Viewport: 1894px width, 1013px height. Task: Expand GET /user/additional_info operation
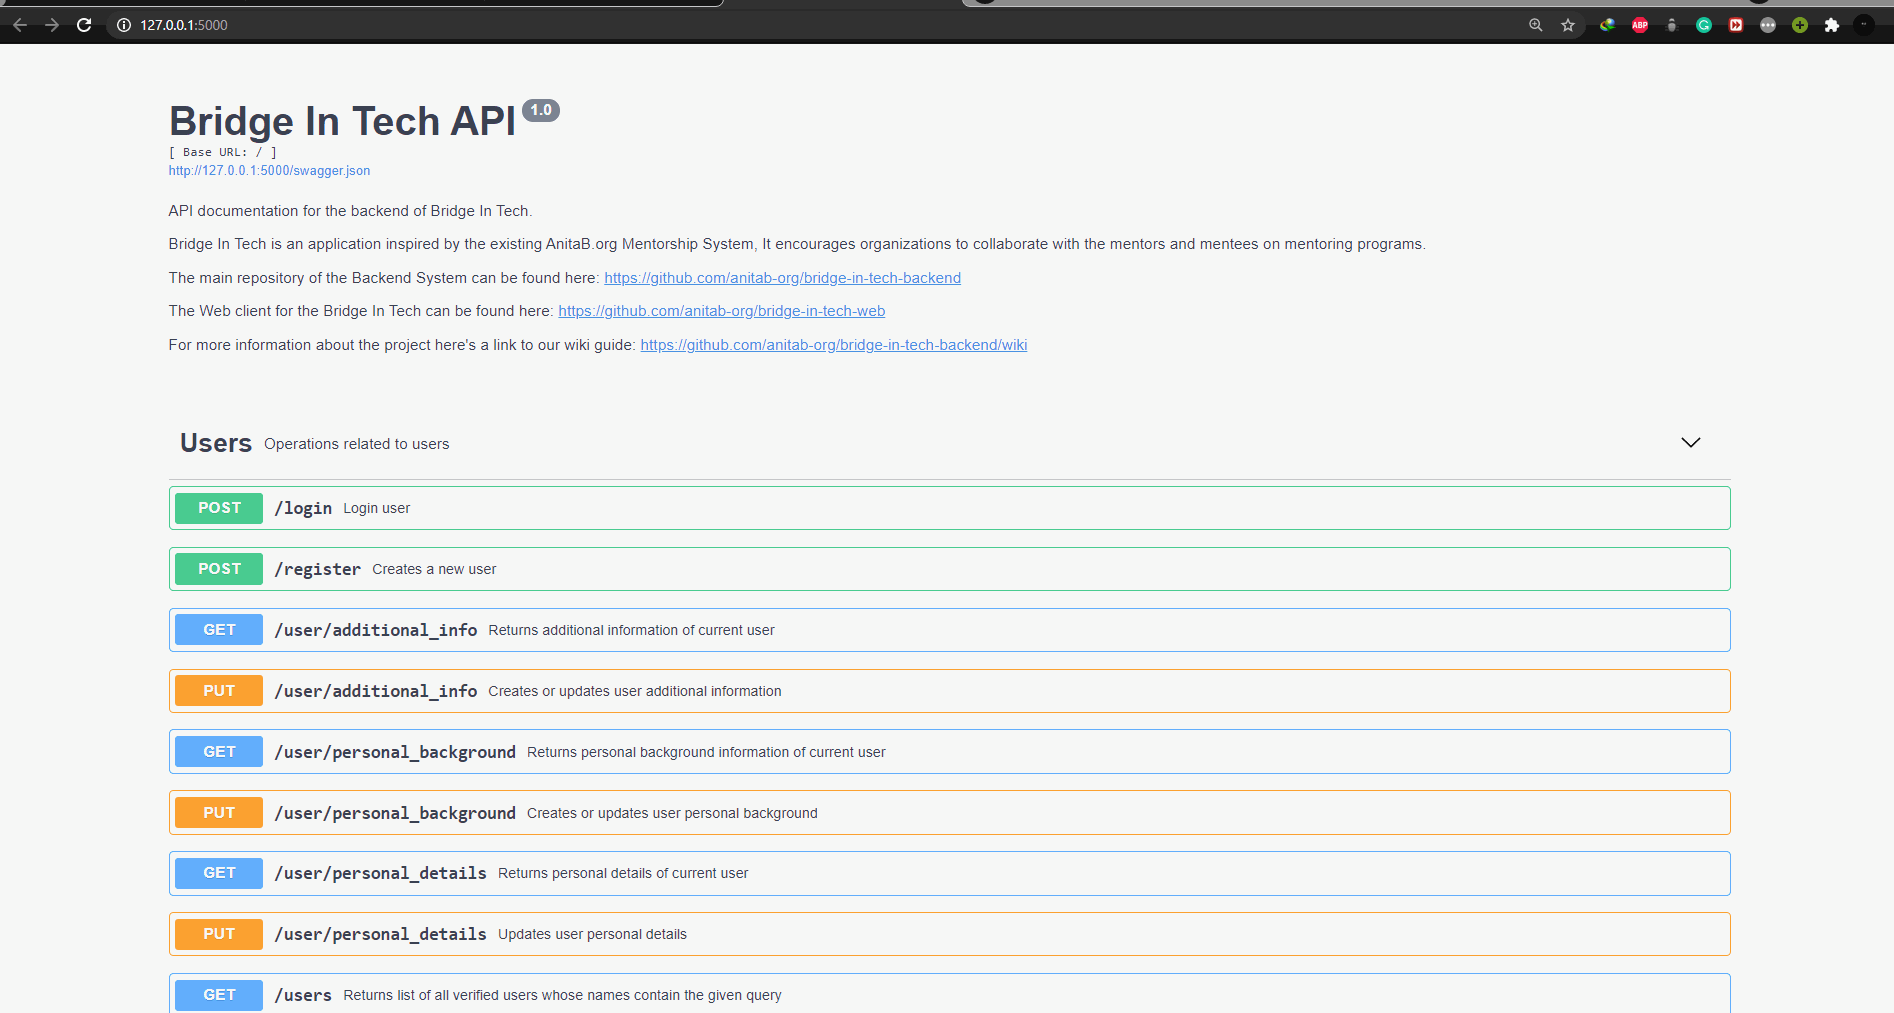coord(950,630)
